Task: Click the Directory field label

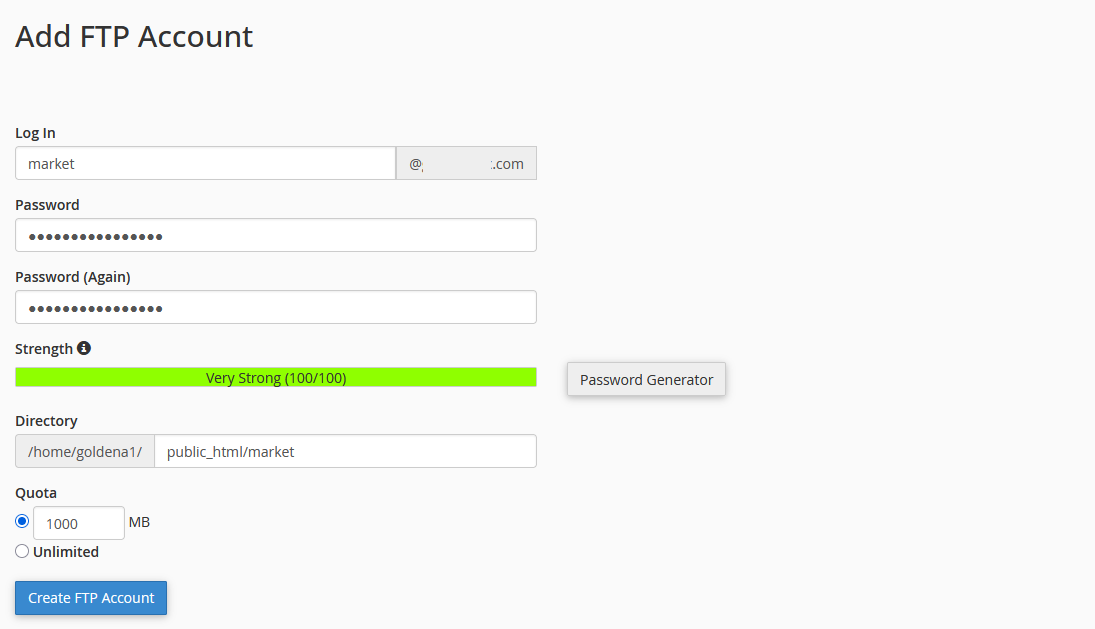Action: coord(46,421)
